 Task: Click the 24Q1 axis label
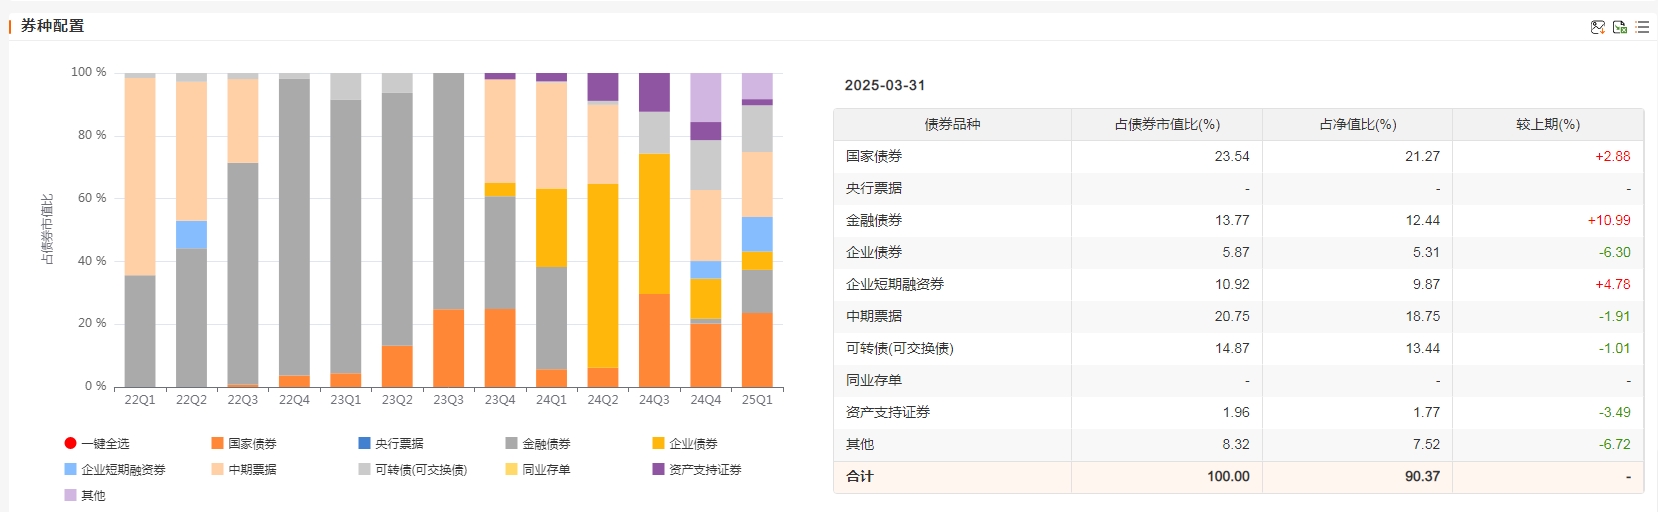(x=552, y=400)
